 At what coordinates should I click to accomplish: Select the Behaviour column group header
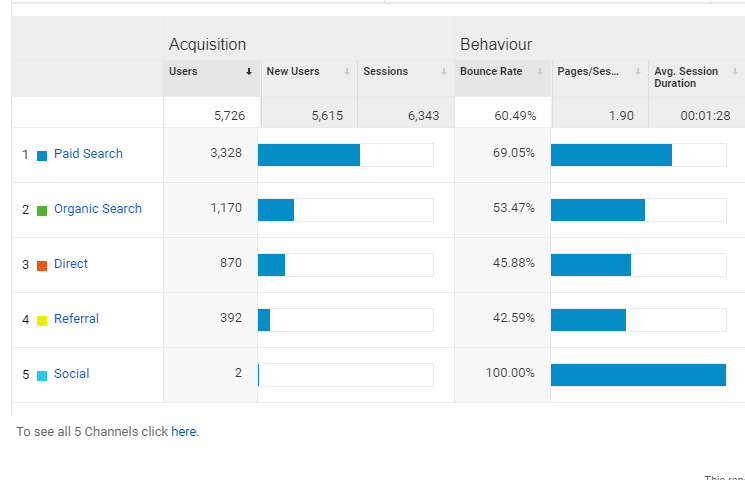496,44
